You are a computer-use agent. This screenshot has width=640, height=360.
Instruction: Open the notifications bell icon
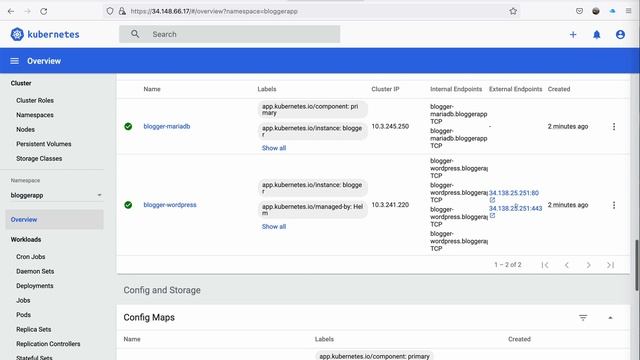click(597, 35)
